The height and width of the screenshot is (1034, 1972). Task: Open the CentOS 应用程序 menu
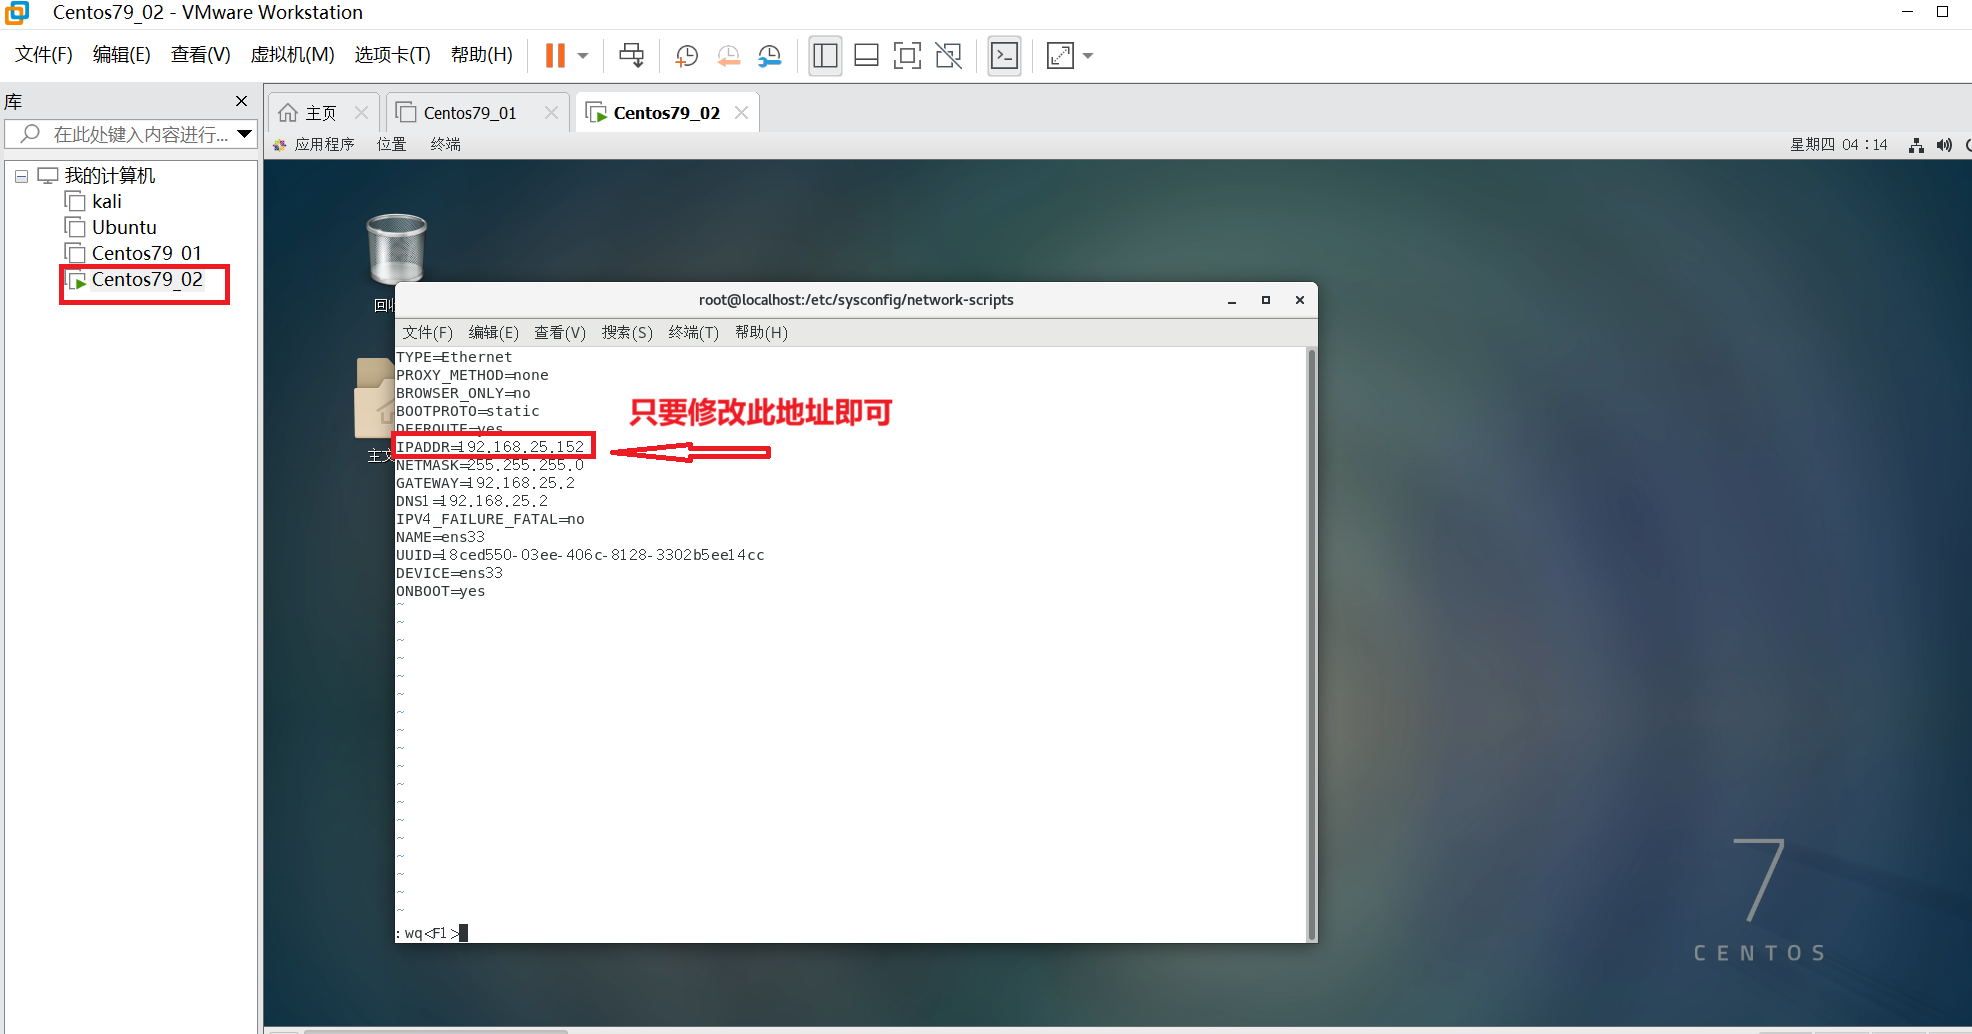(314, 145)
